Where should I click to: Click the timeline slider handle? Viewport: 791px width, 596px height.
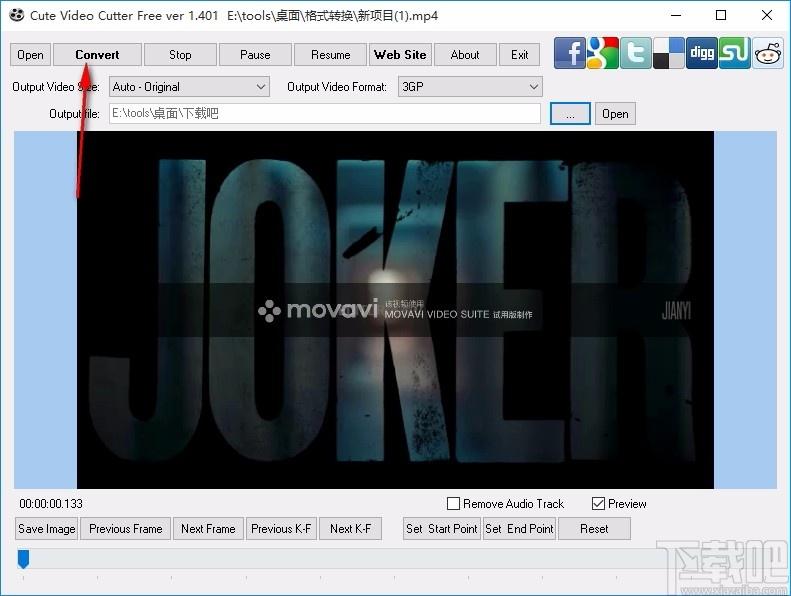pos(23,559)
